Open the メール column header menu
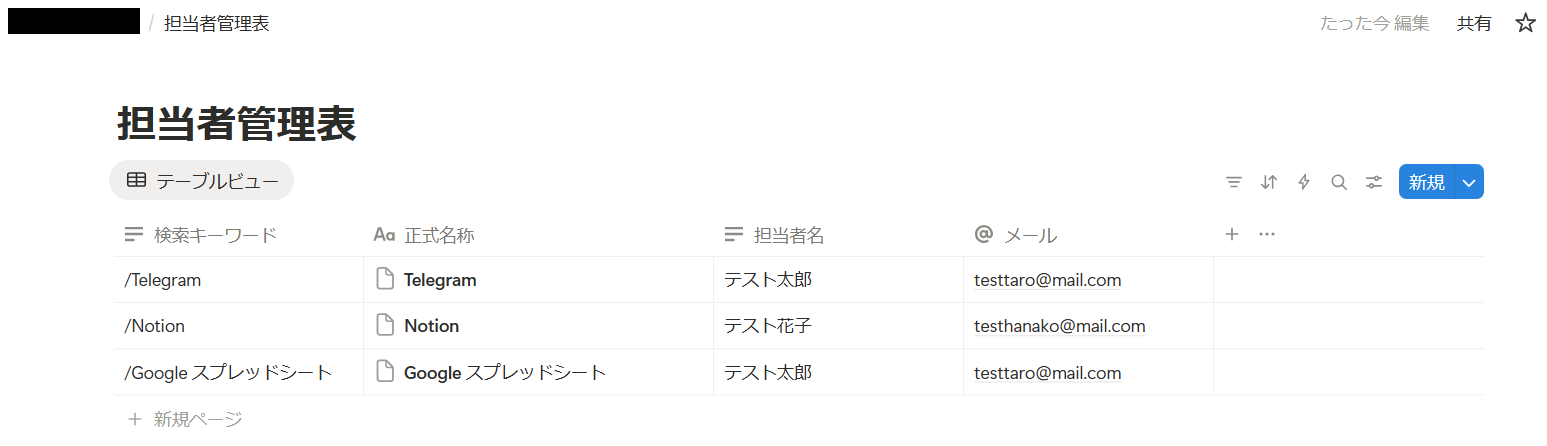 tap(1088, 235)
